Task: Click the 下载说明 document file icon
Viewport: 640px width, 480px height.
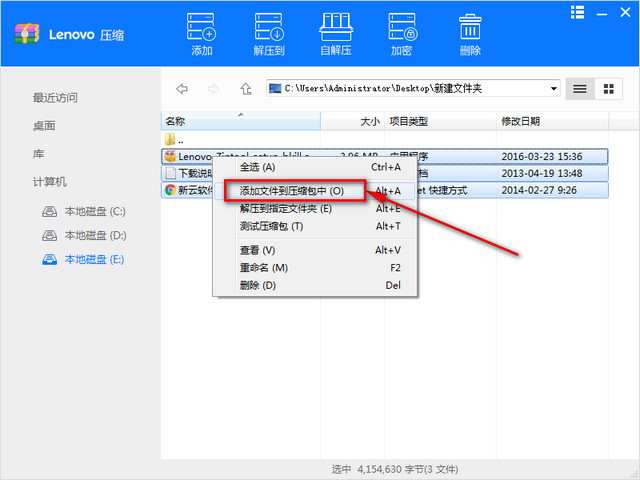Action: tap(170, 173)
